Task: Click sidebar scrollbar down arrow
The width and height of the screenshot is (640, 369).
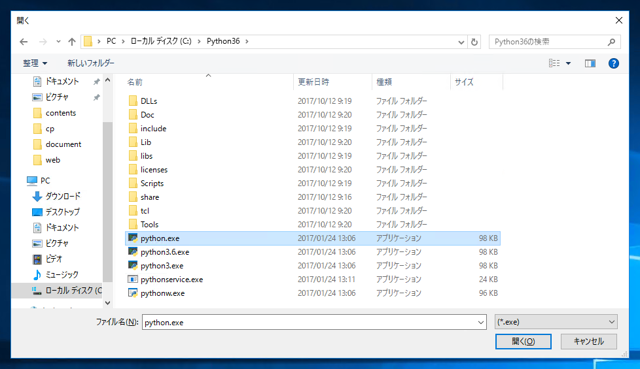Action: (108, 303)
